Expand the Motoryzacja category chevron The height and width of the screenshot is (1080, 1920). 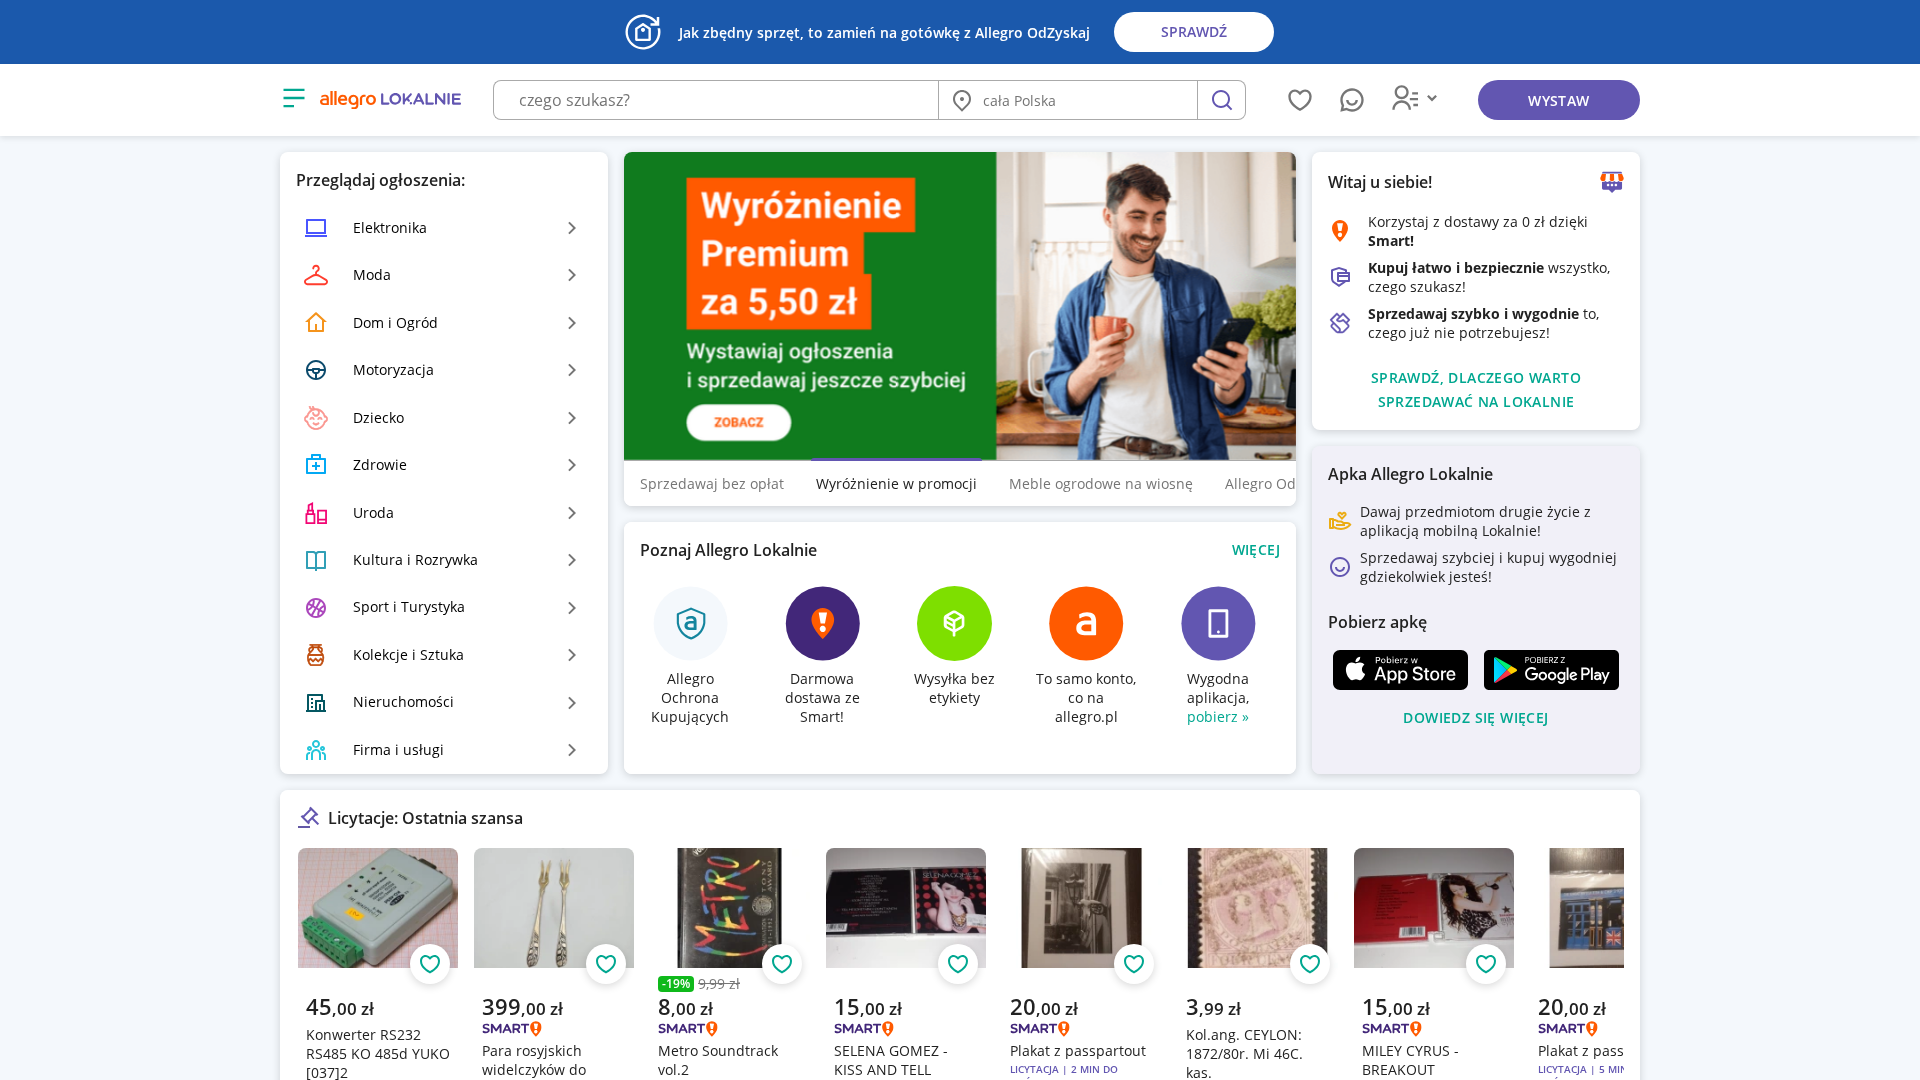click(572, 370)
